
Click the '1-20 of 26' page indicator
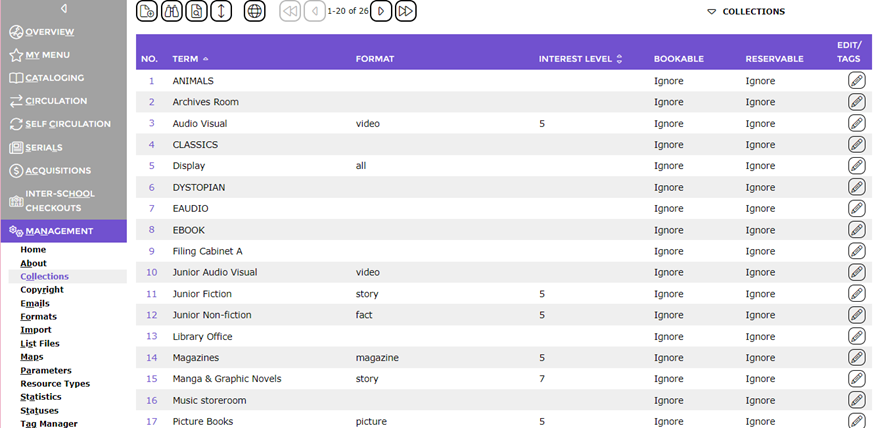(x=347, y=11)
